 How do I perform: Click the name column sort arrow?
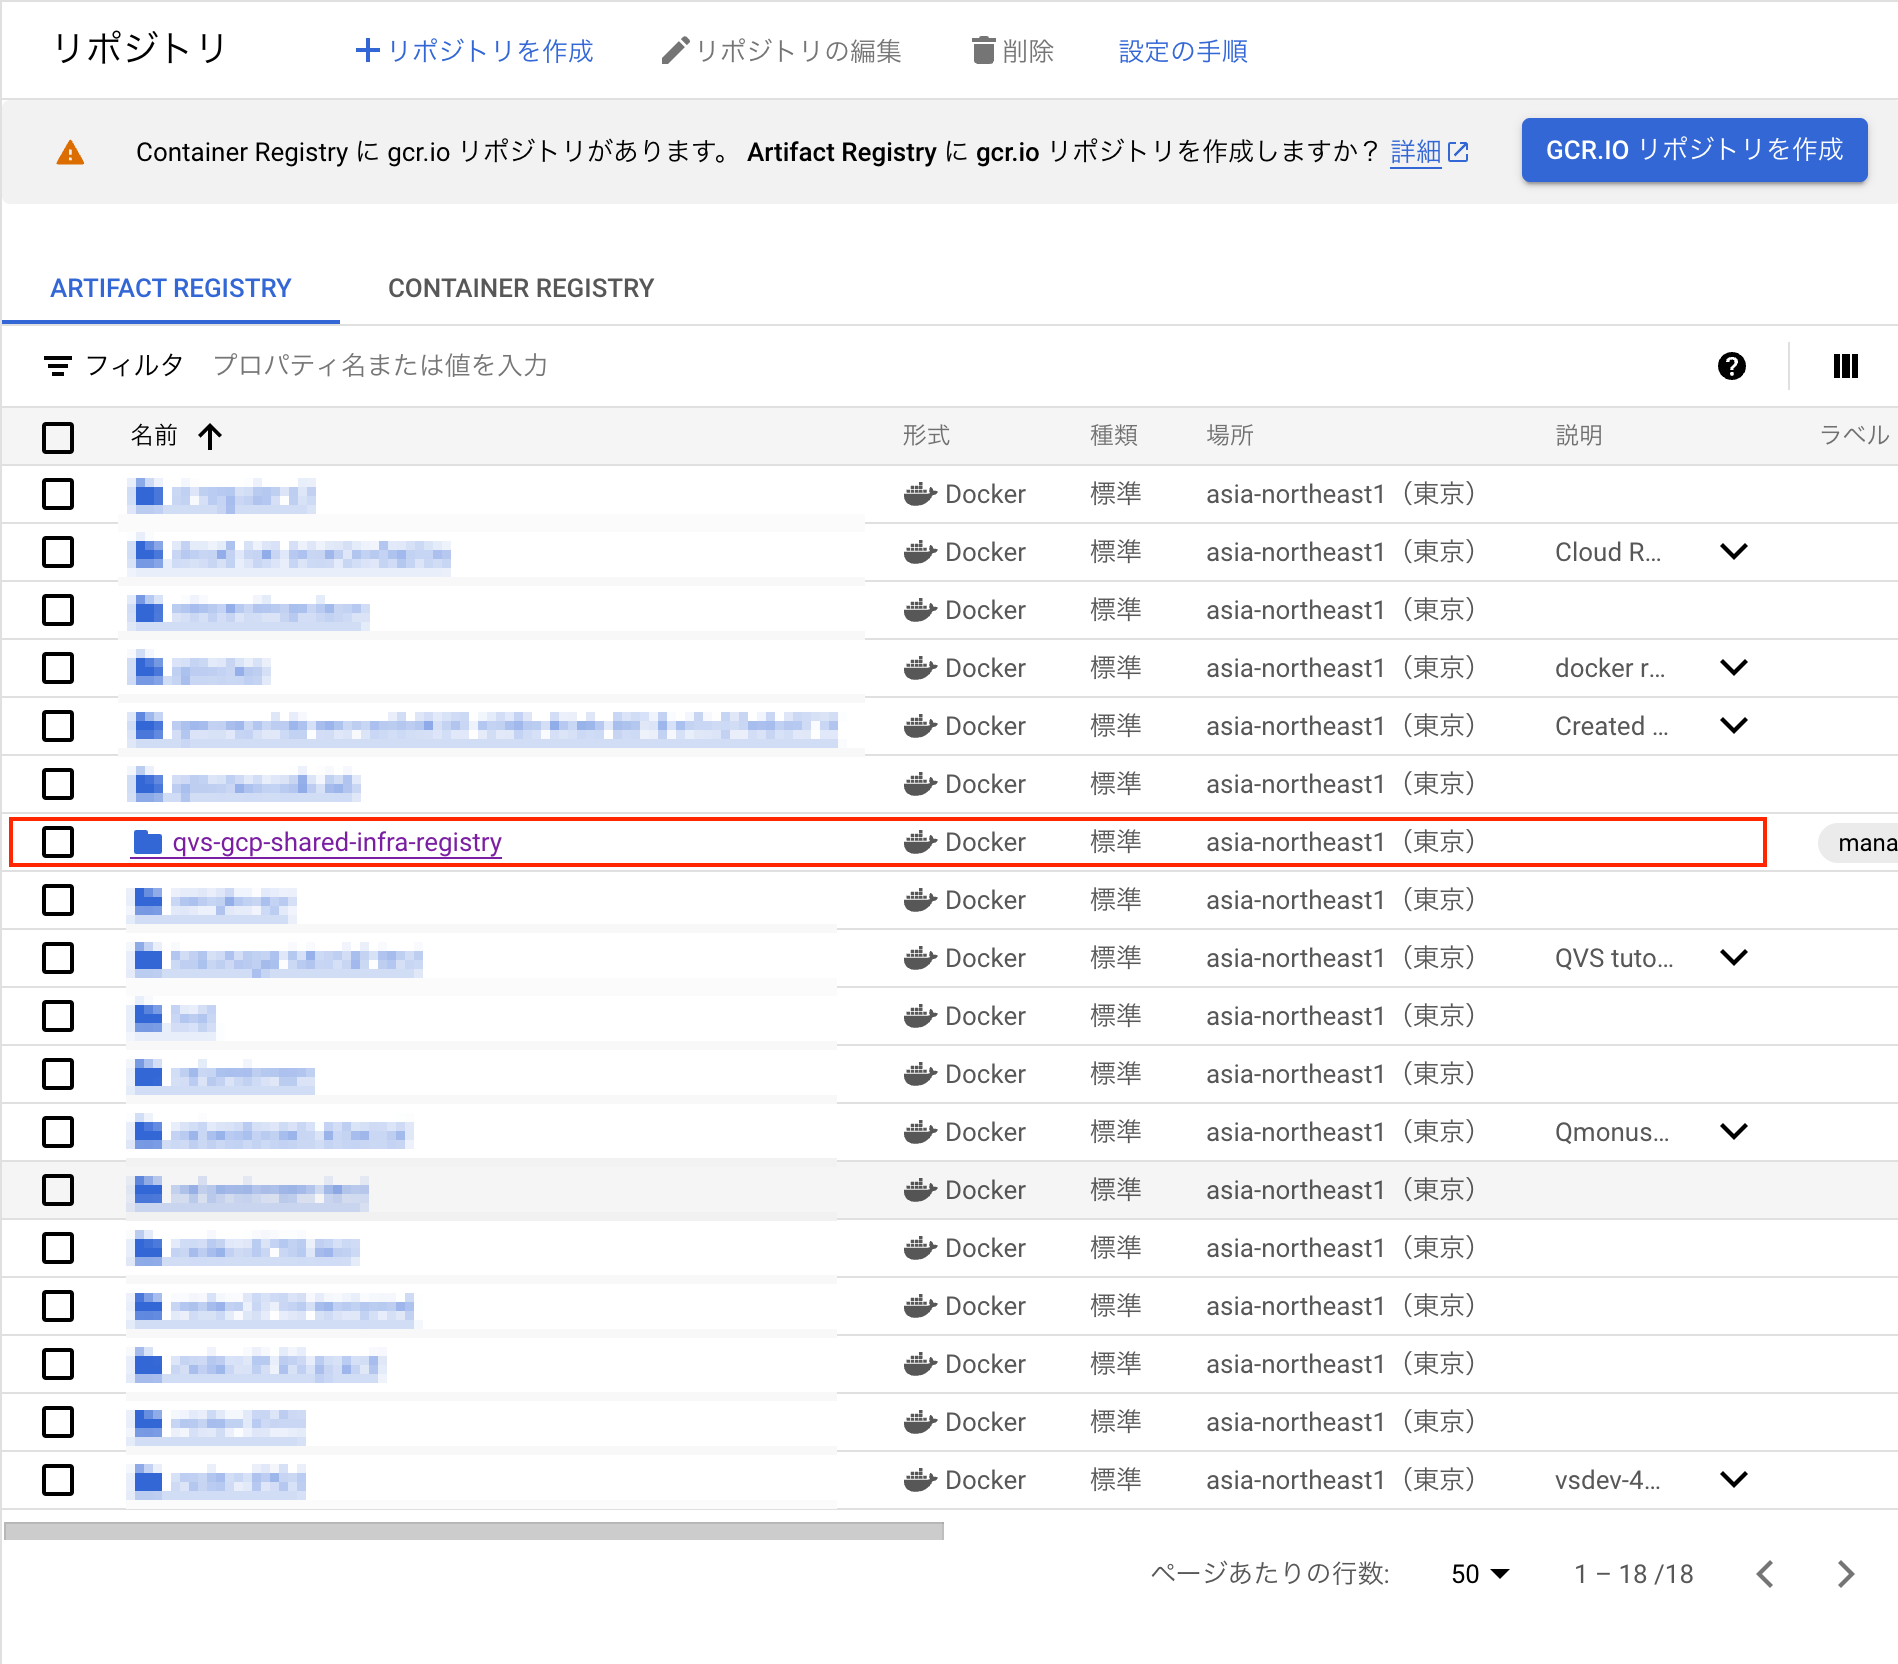pyautogui.click(x=210, y=436)
